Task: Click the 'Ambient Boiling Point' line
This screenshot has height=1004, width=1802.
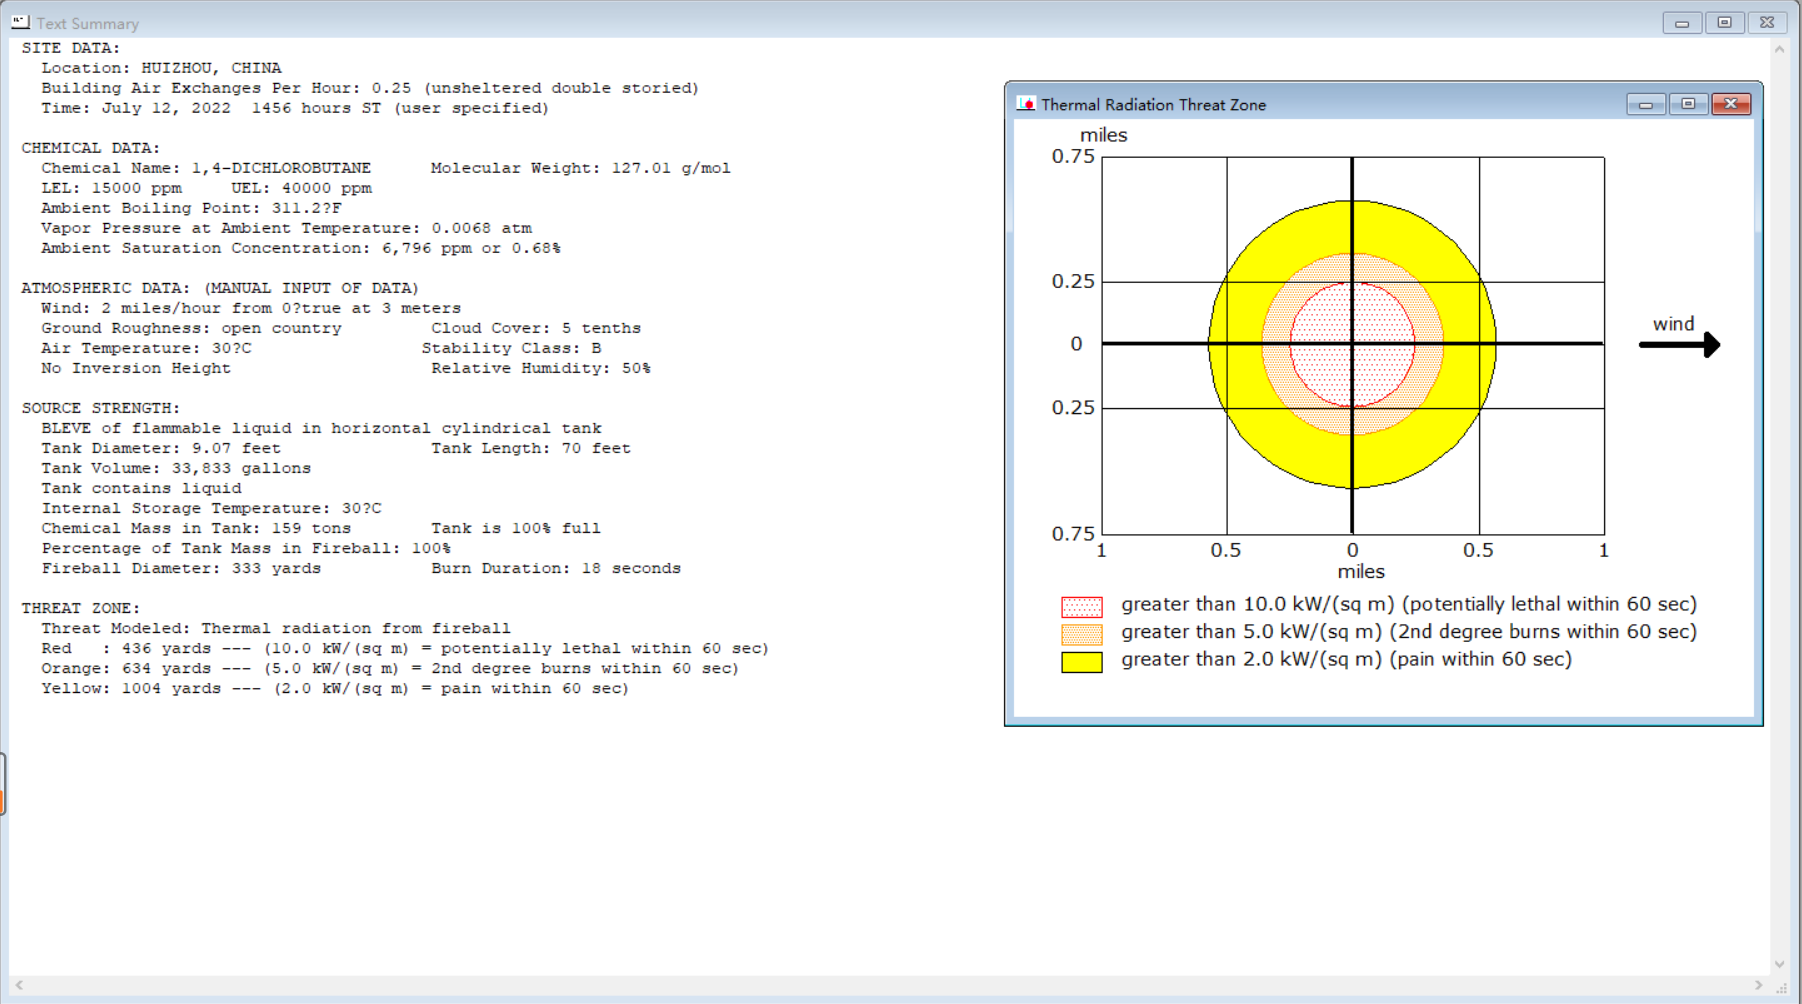Action: pos(191,208)
